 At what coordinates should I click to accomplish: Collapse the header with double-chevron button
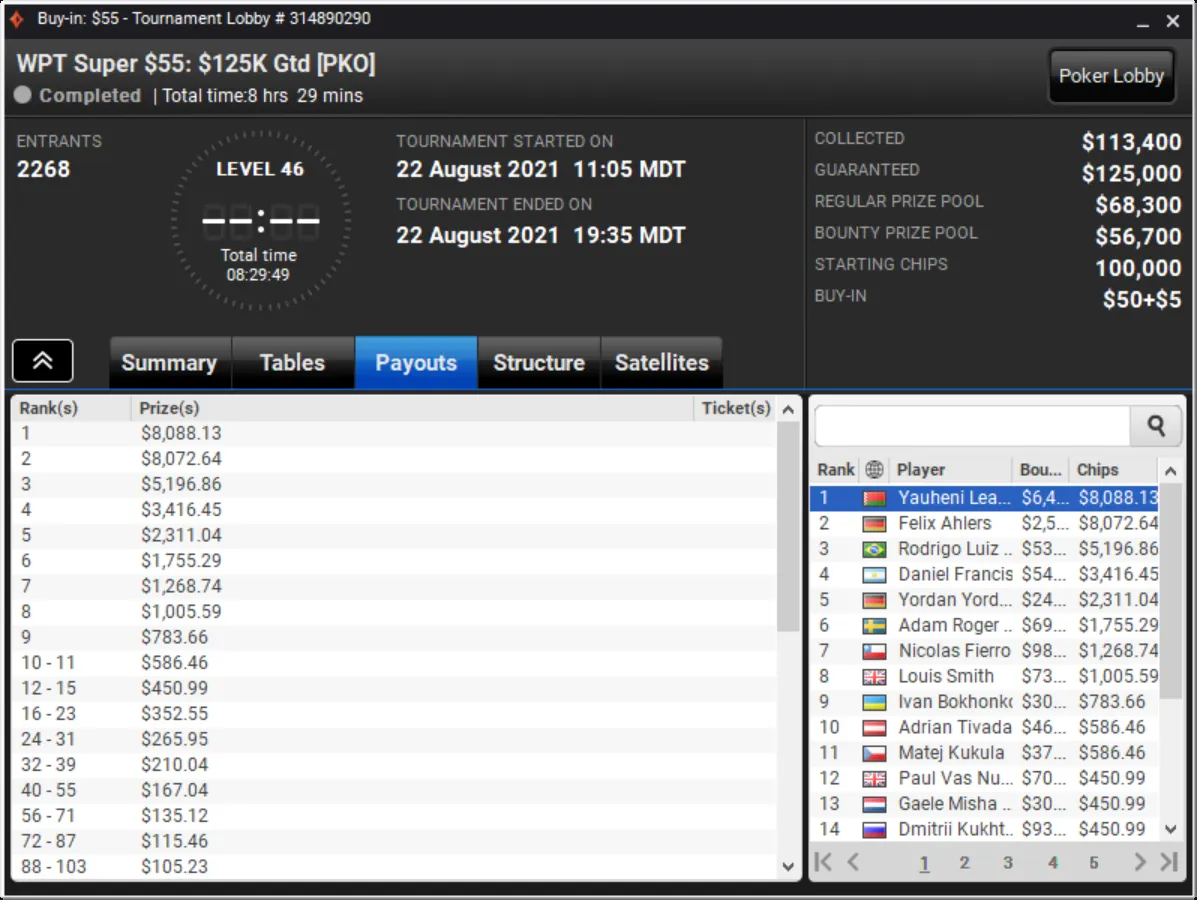[x=43, y=360]
